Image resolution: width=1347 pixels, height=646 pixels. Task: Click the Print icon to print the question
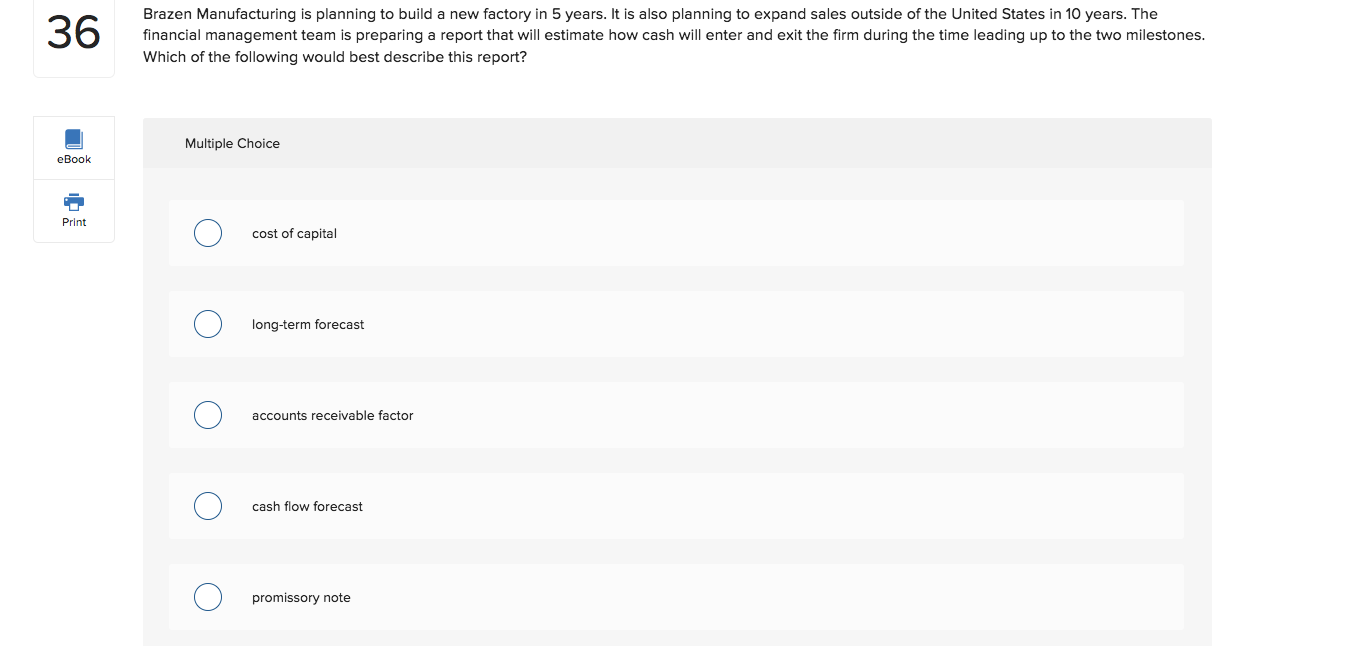tap(73, 210)
